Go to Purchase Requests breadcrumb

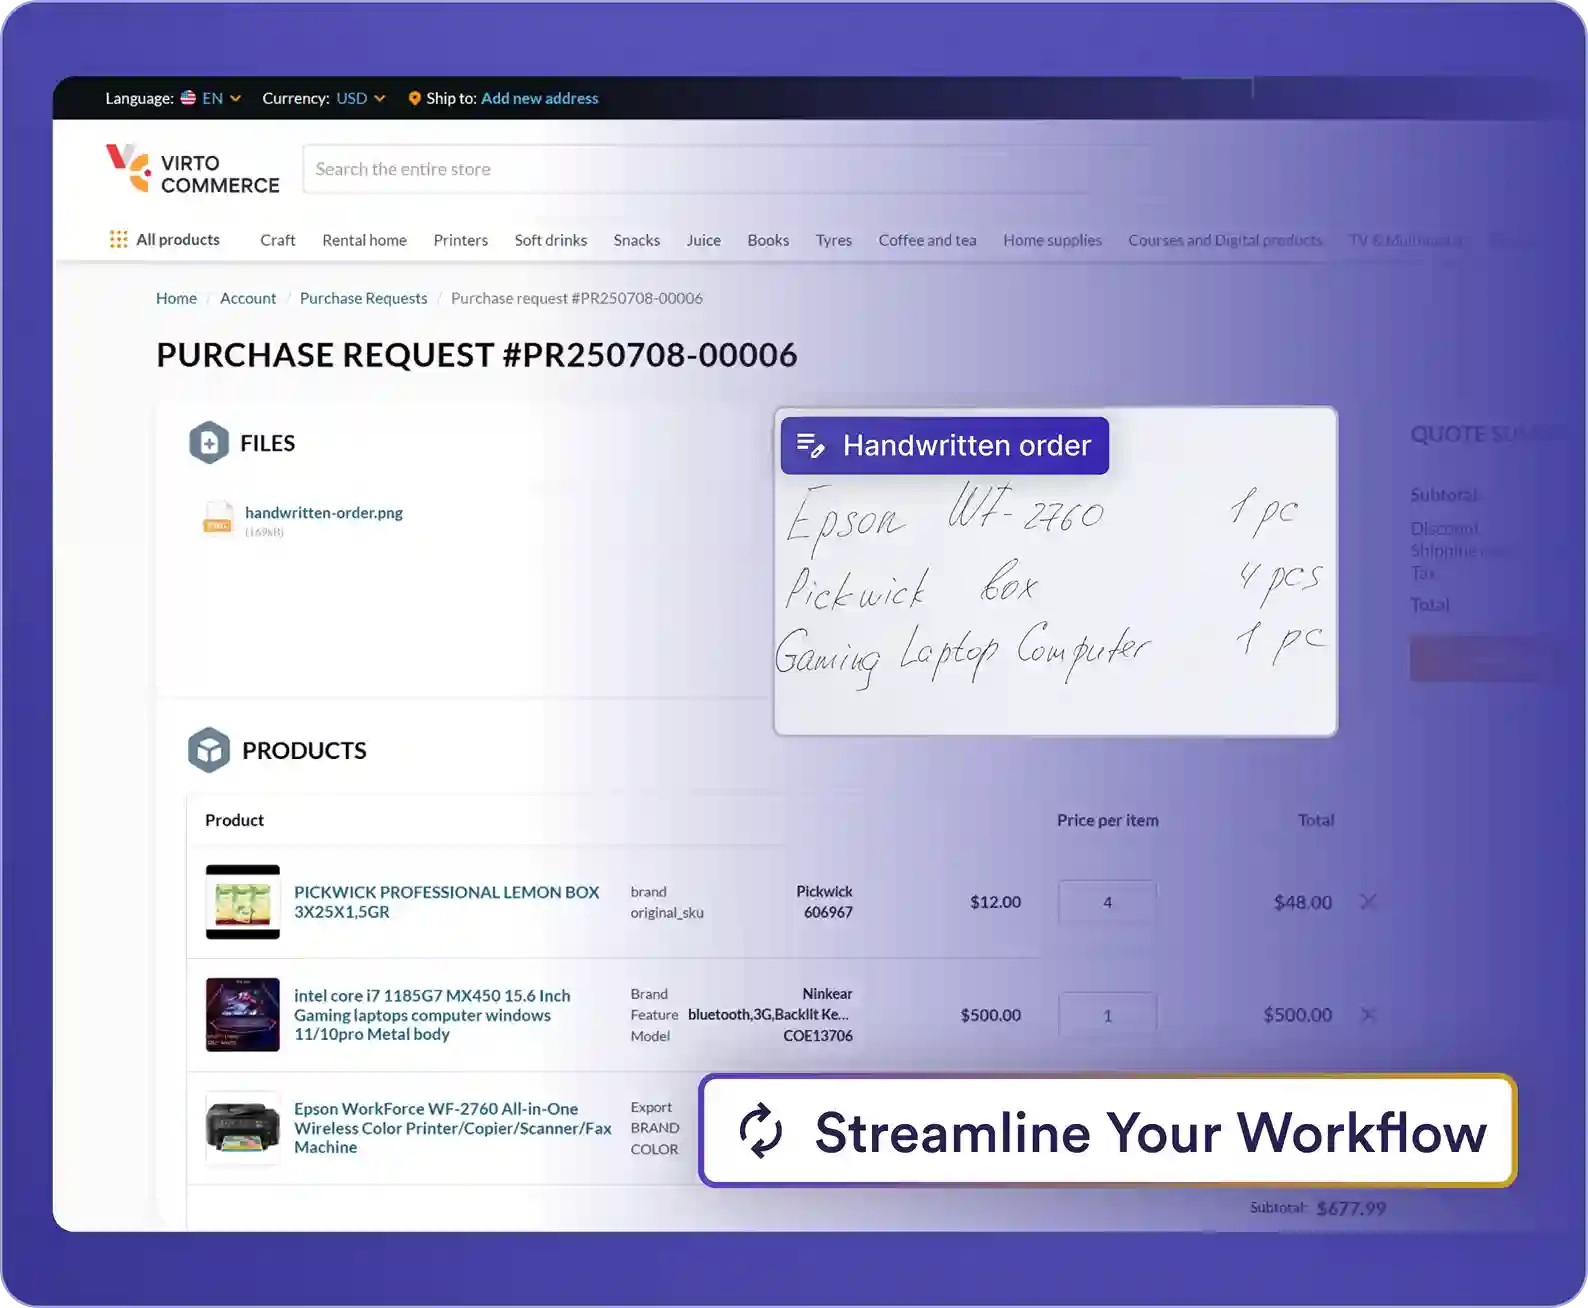point(364,298)
